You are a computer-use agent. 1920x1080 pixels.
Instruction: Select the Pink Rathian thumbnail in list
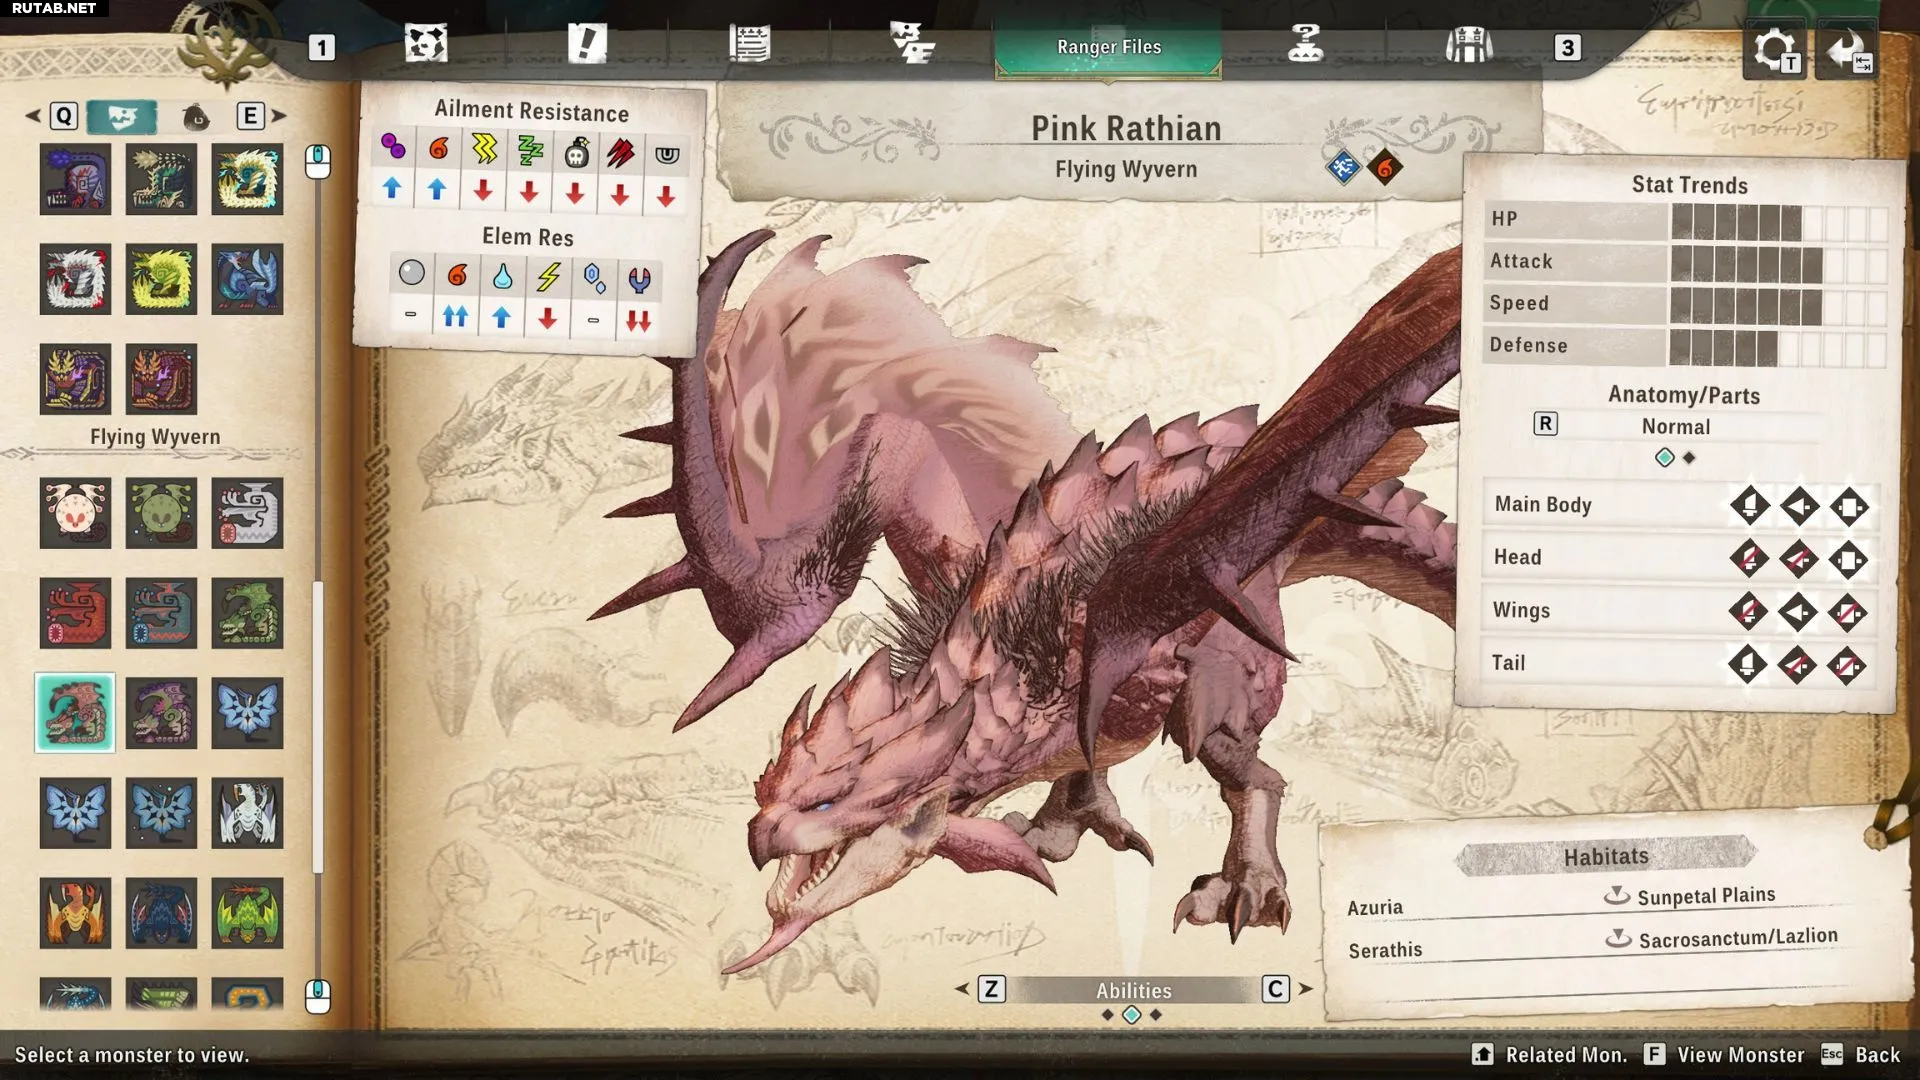[75, 713]
